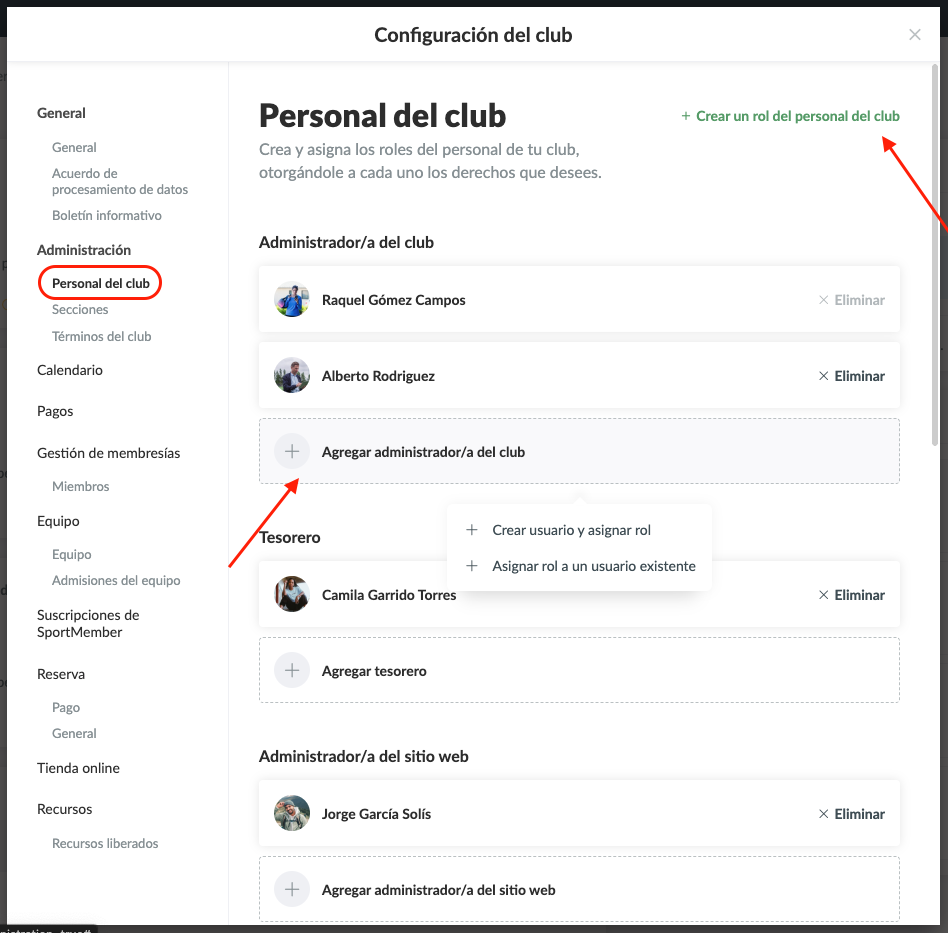Open the Tienda online section
948x933 pixels.
point(78,768)
